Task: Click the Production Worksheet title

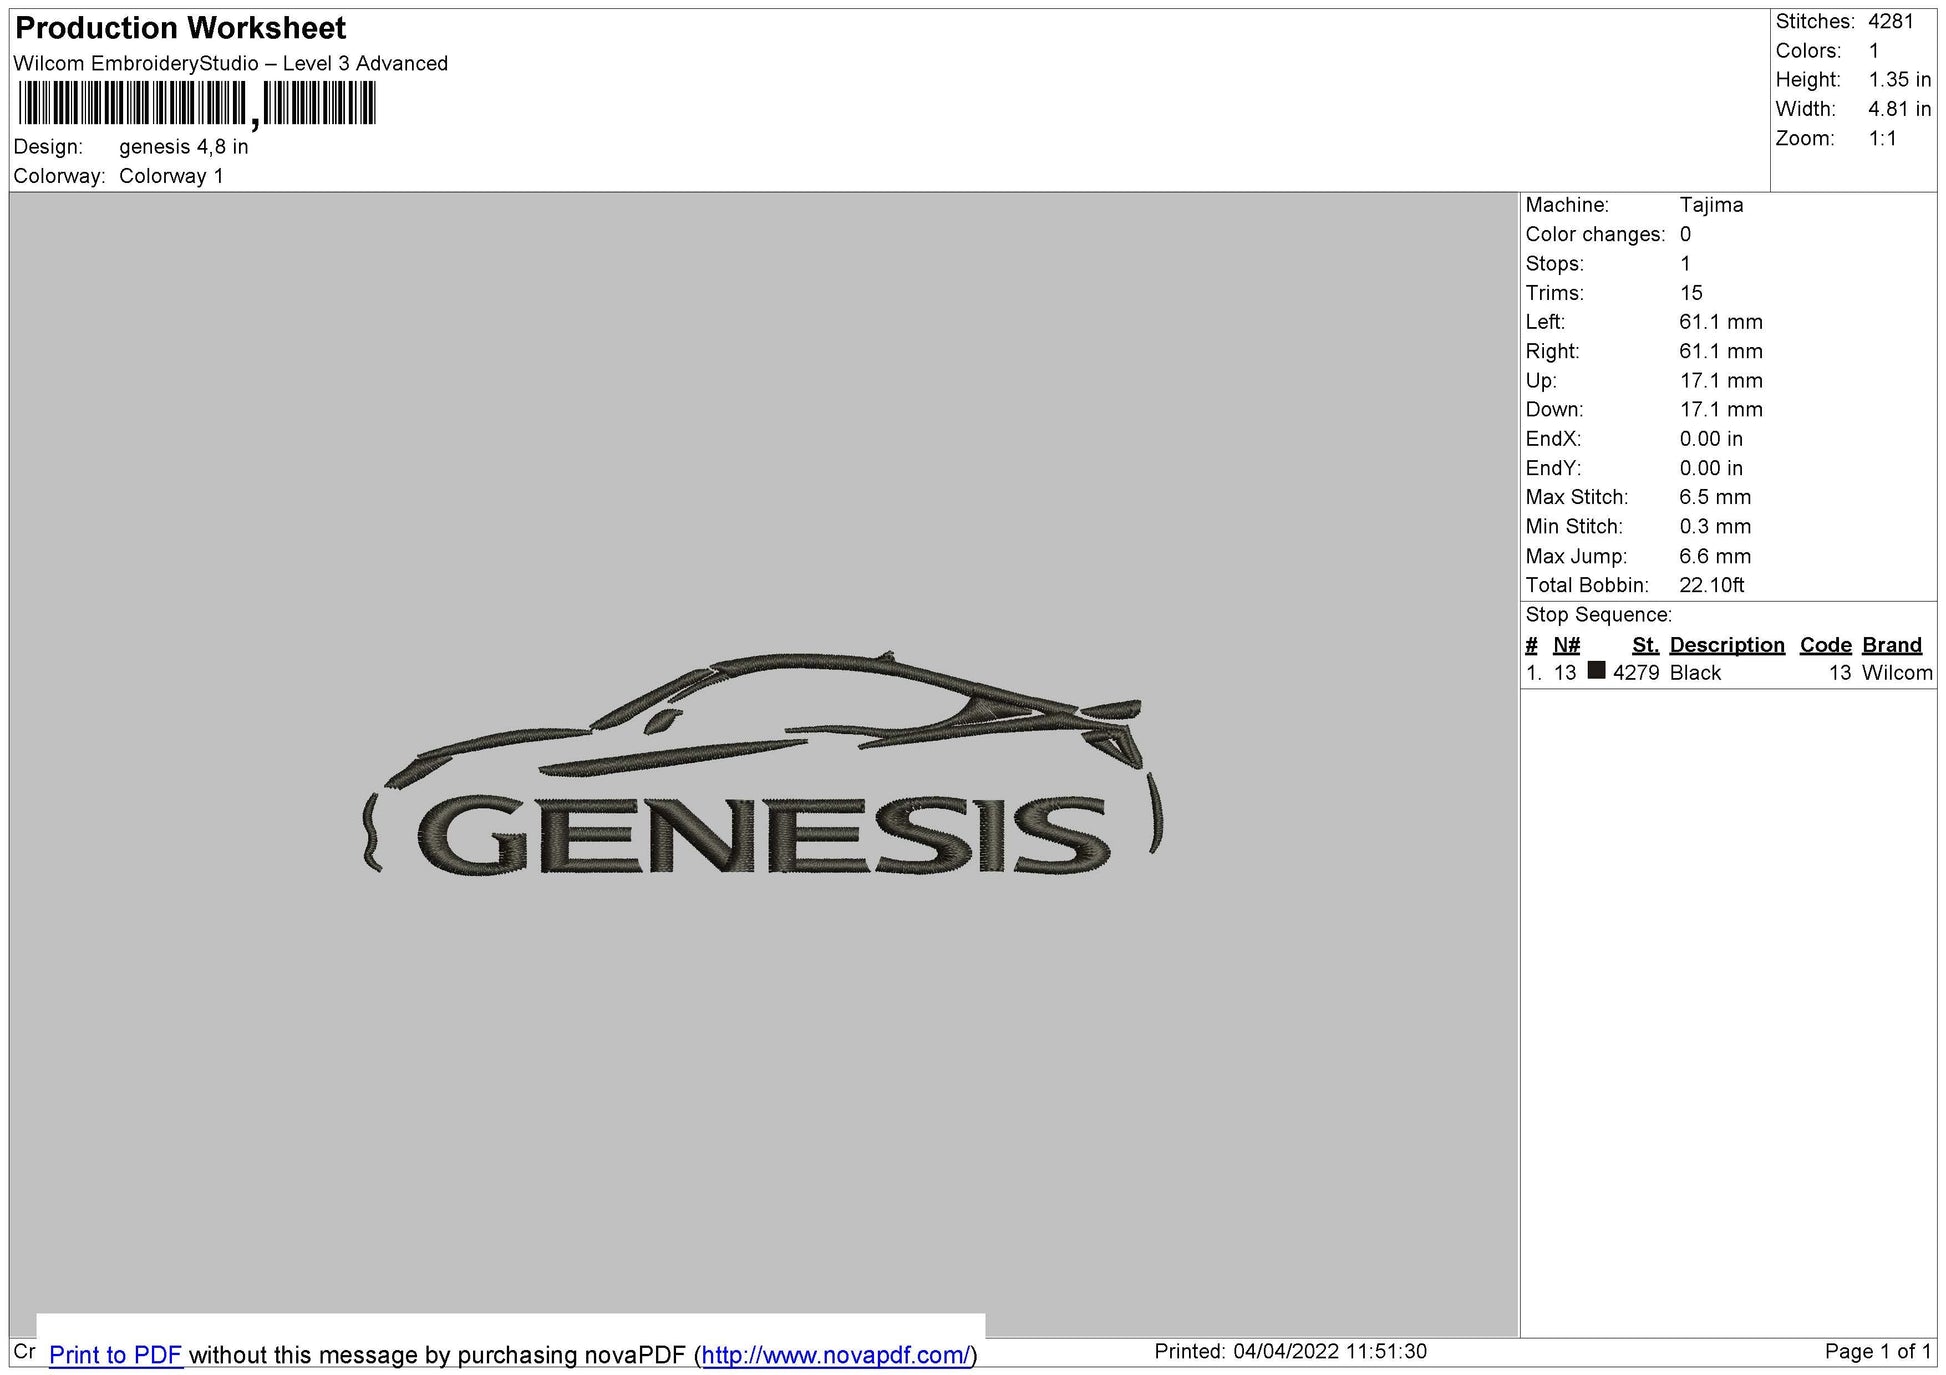Action: pos(178,28)
